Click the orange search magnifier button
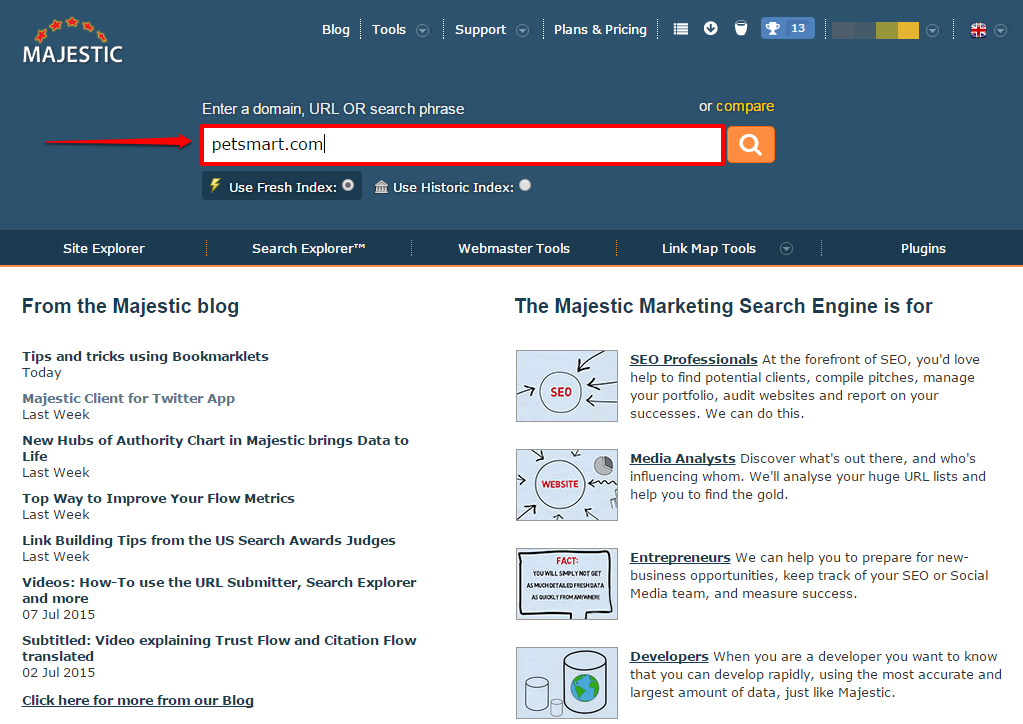Image resolution: width=1023 pixels, height=724 pixels. 750,145
